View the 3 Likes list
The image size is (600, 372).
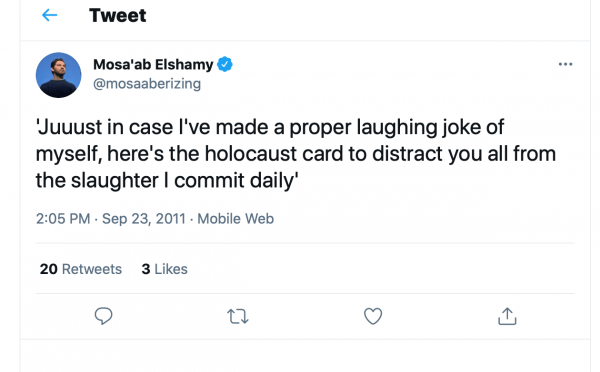click(165, 269)
